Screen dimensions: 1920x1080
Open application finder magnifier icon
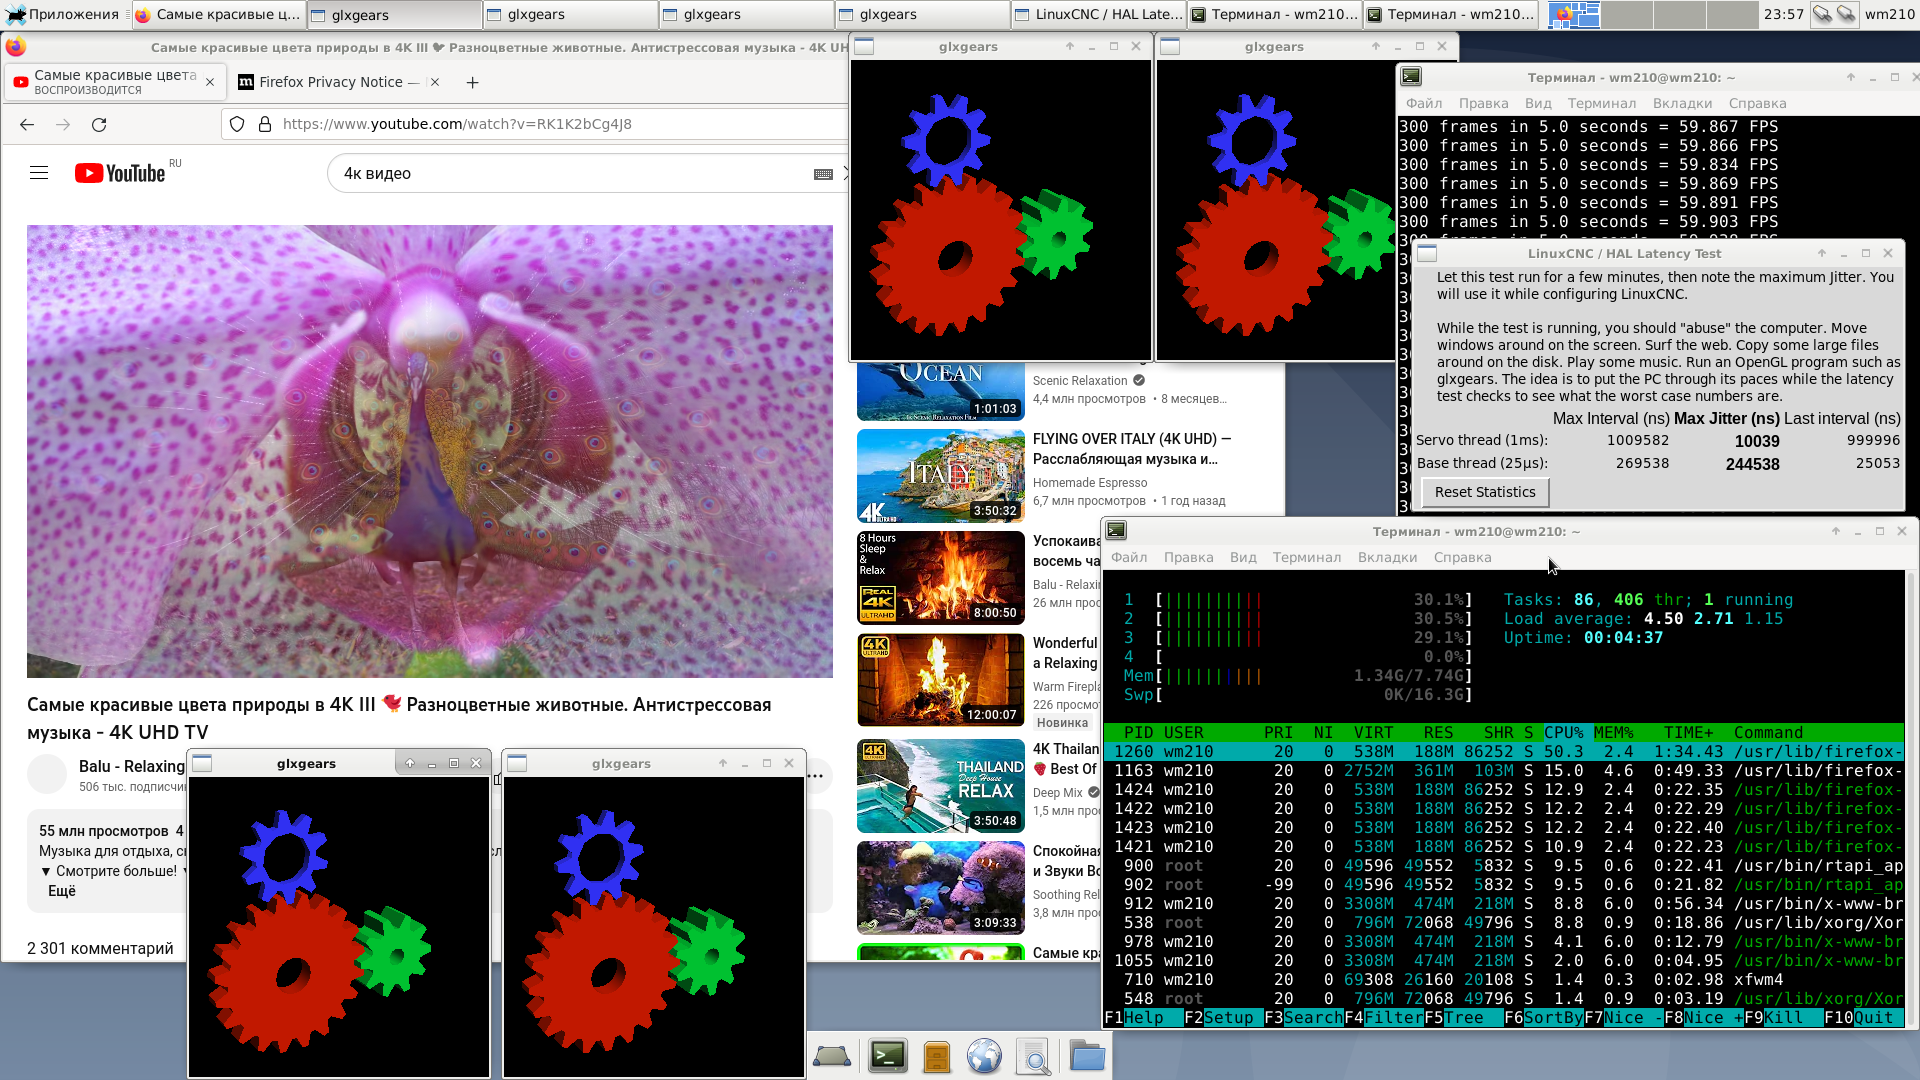(x=1033, y=1056)
